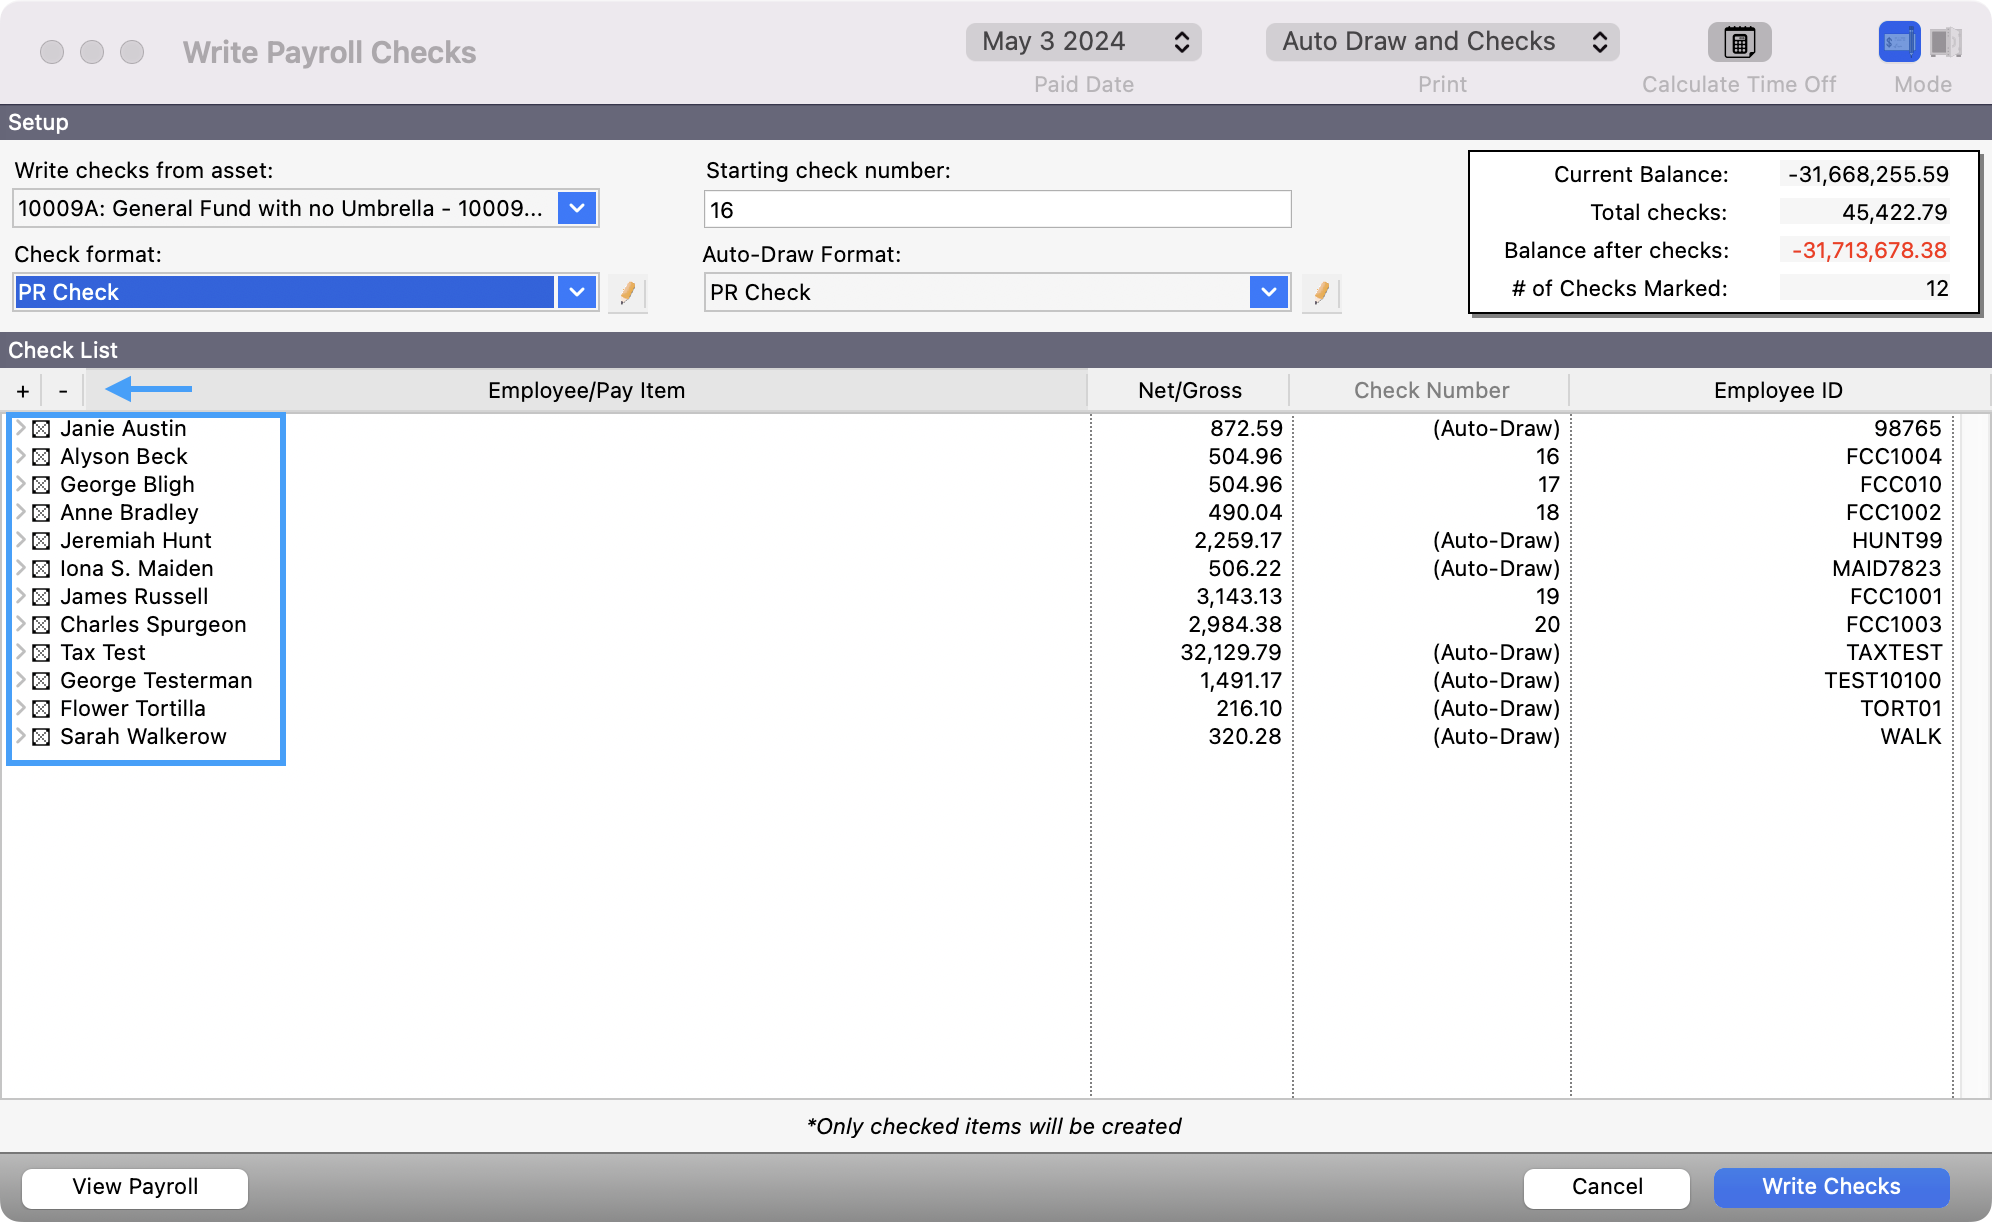Uncheck Janie Austin's checkbox
Image resolution: width=1992 pixels, height=1222 pixels.
coord(41,429)
